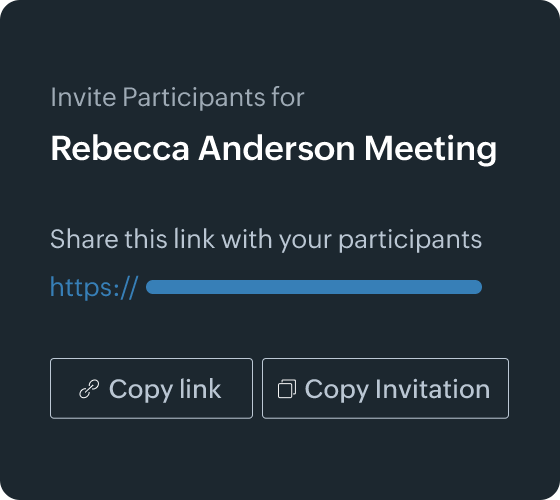Click the https:// prefix text
Screen dimensions: 560x500
click(x=94, y=288)
